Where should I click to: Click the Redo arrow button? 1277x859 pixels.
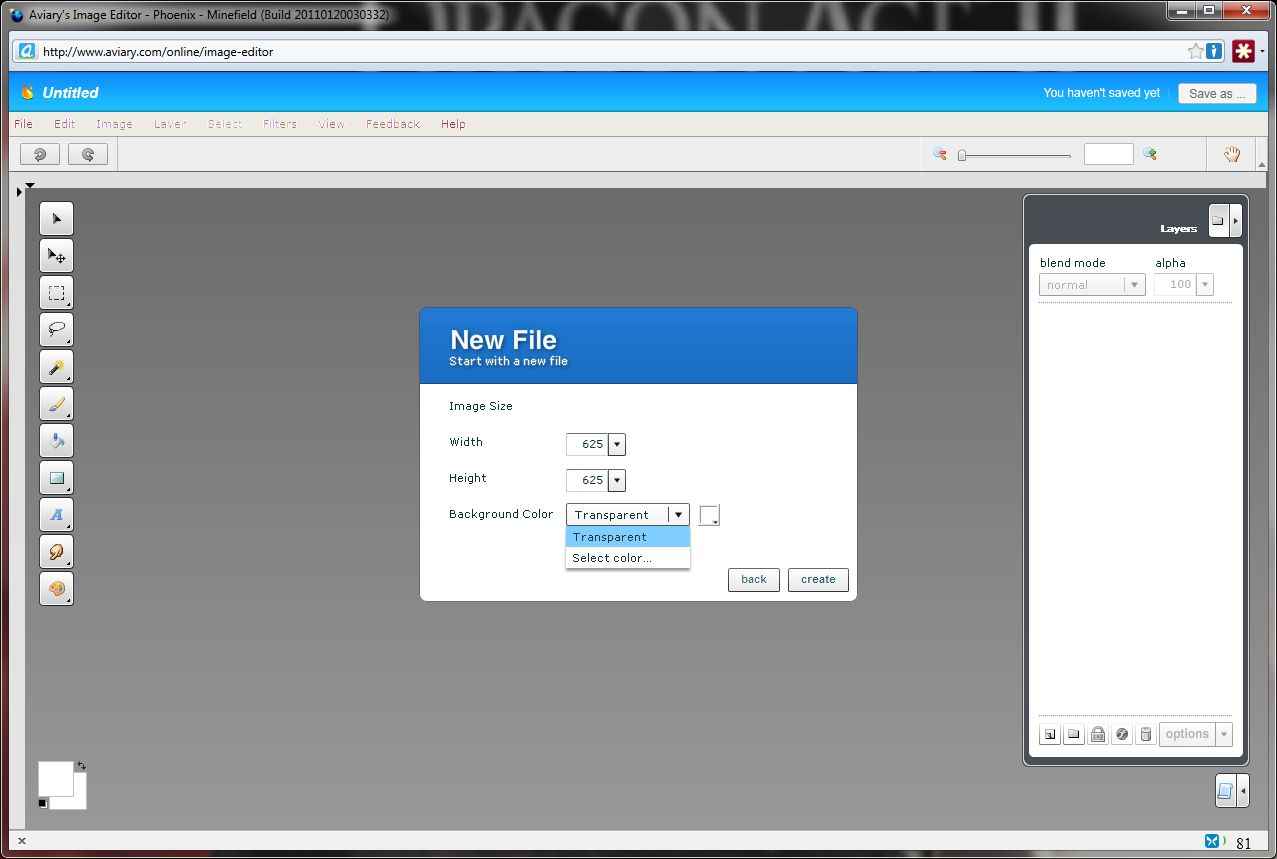click(x=88, y=154)
